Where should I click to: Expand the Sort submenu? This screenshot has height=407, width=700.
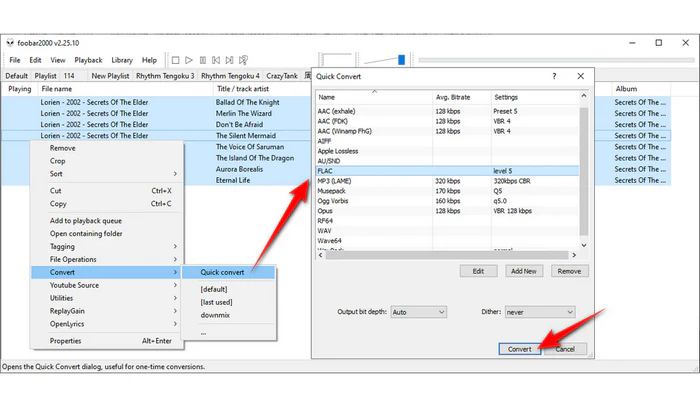tap(107, 174)
